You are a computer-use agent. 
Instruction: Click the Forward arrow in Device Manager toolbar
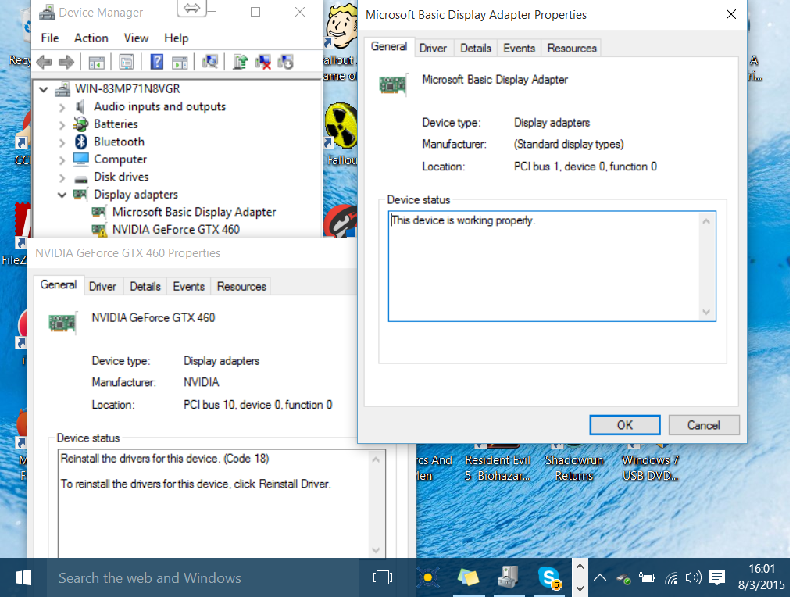[66, 62]
